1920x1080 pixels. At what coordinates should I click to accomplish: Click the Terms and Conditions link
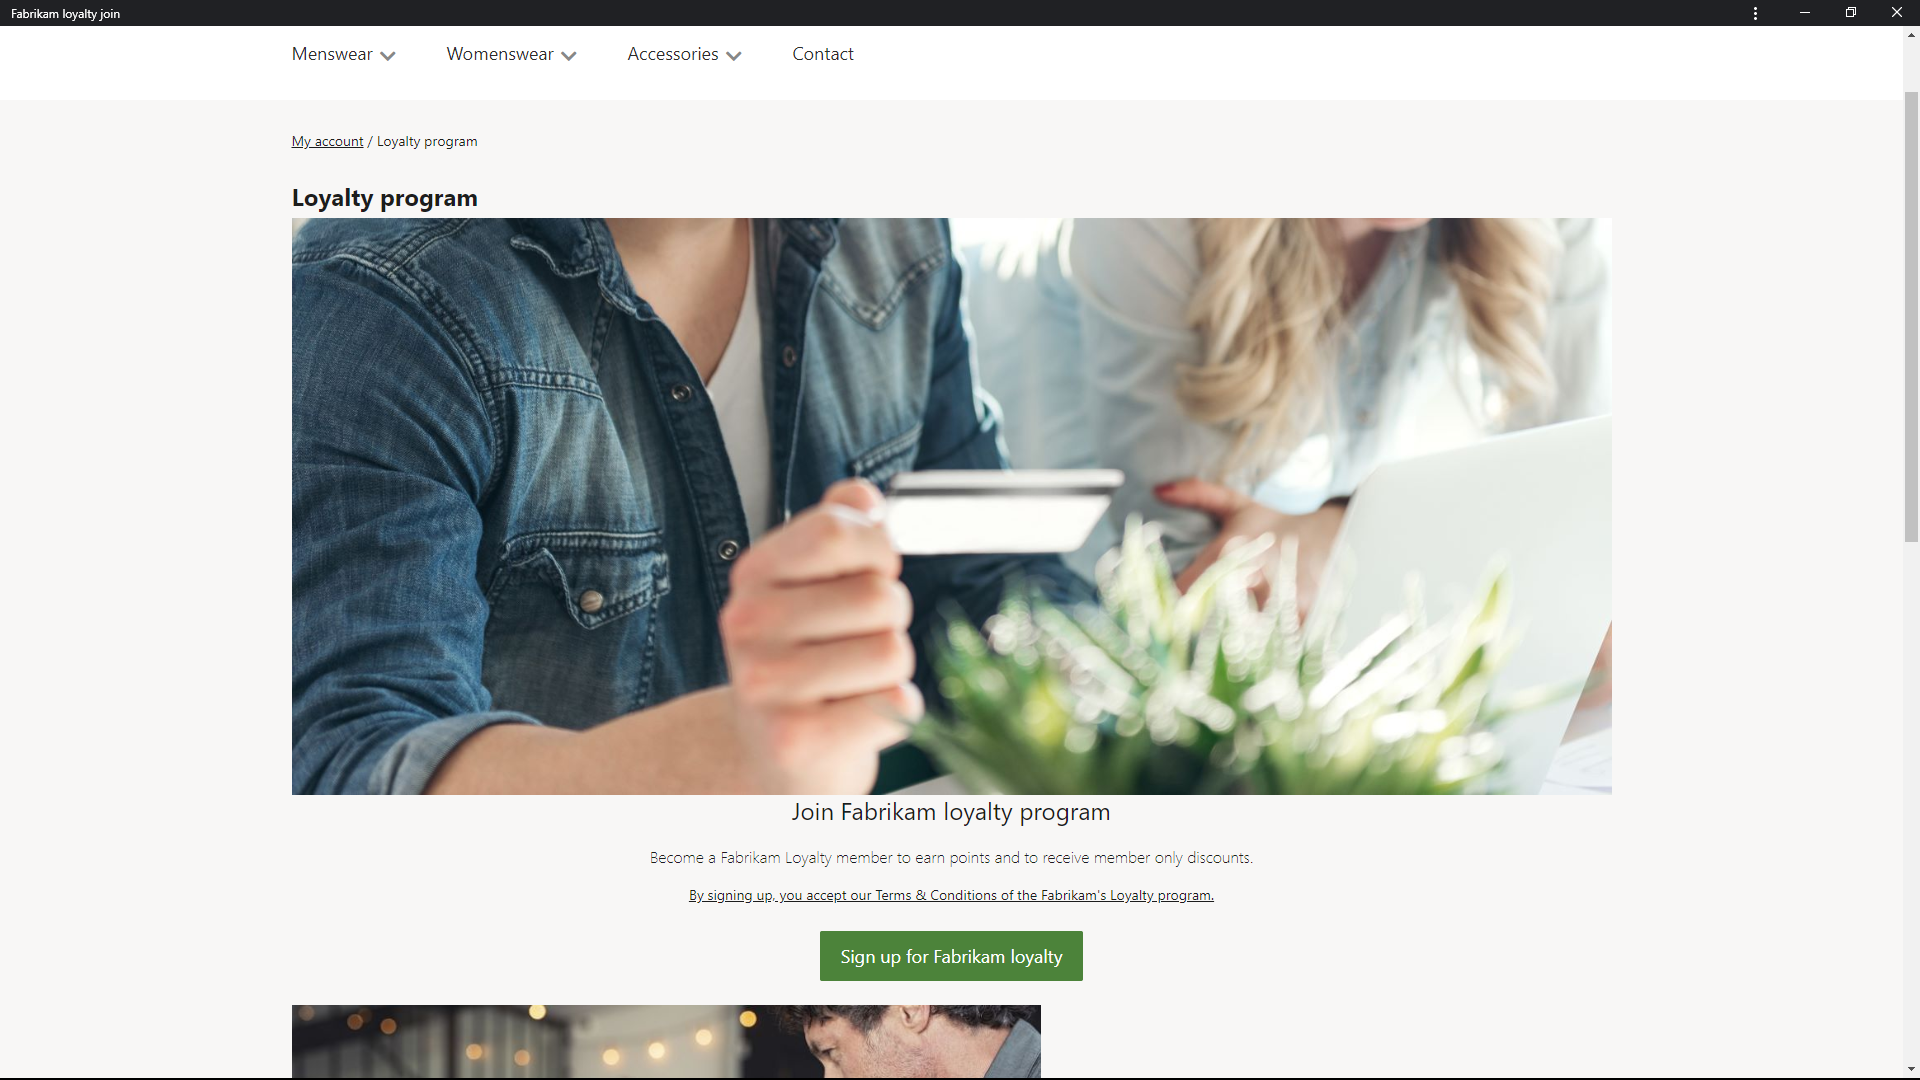point(949,895)
